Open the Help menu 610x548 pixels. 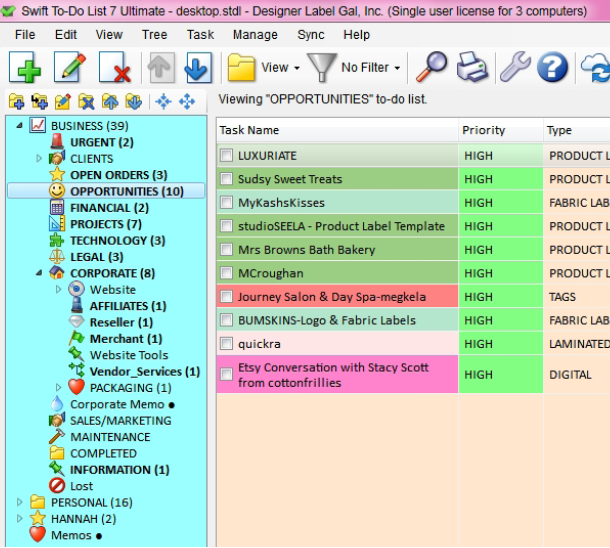[356, 35]
